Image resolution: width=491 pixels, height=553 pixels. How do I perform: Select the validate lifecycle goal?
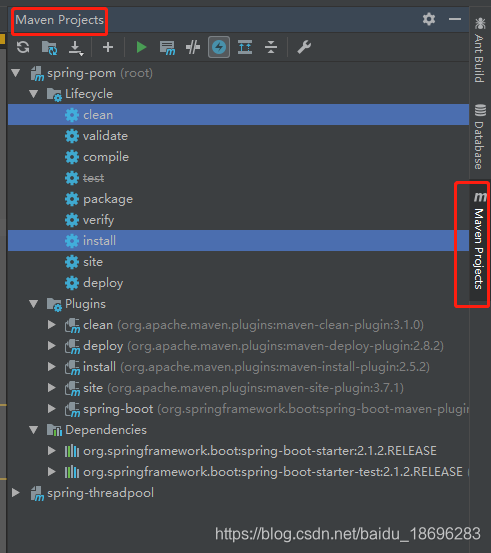[x=238, y=136]
